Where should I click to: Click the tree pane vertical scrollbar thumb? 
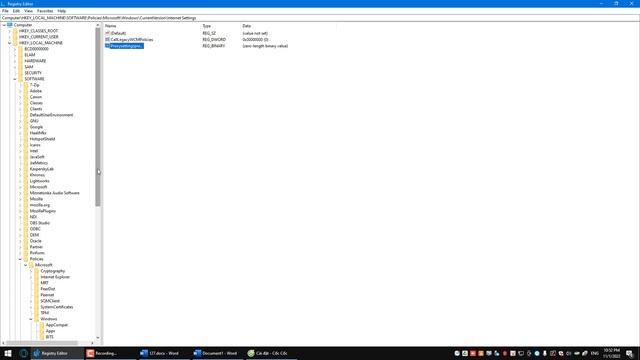(x=98, y=117)
